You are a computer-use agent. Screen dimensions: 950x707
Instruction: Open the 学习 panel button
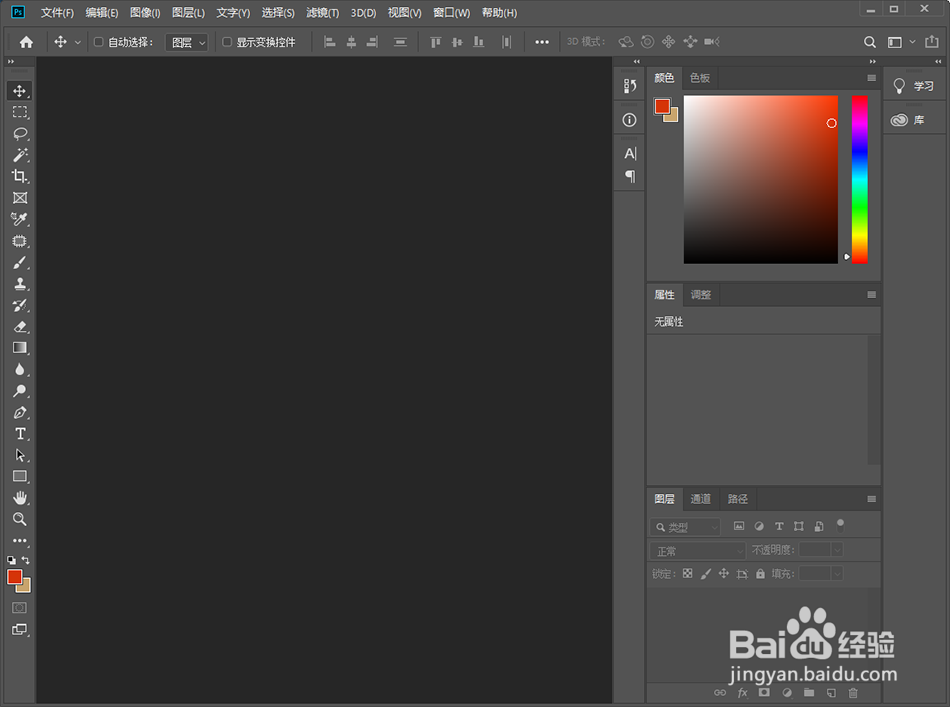coord(914,86)
